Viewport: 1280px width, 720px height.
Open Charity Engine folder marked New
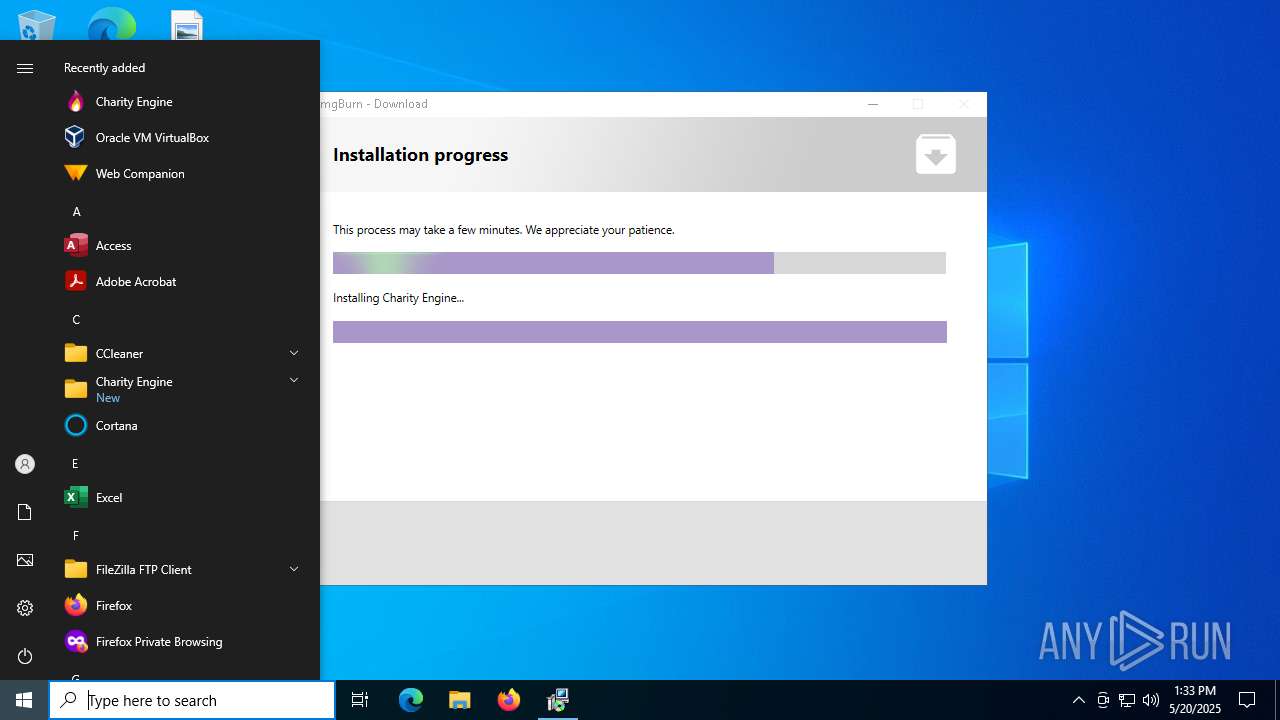182,390
